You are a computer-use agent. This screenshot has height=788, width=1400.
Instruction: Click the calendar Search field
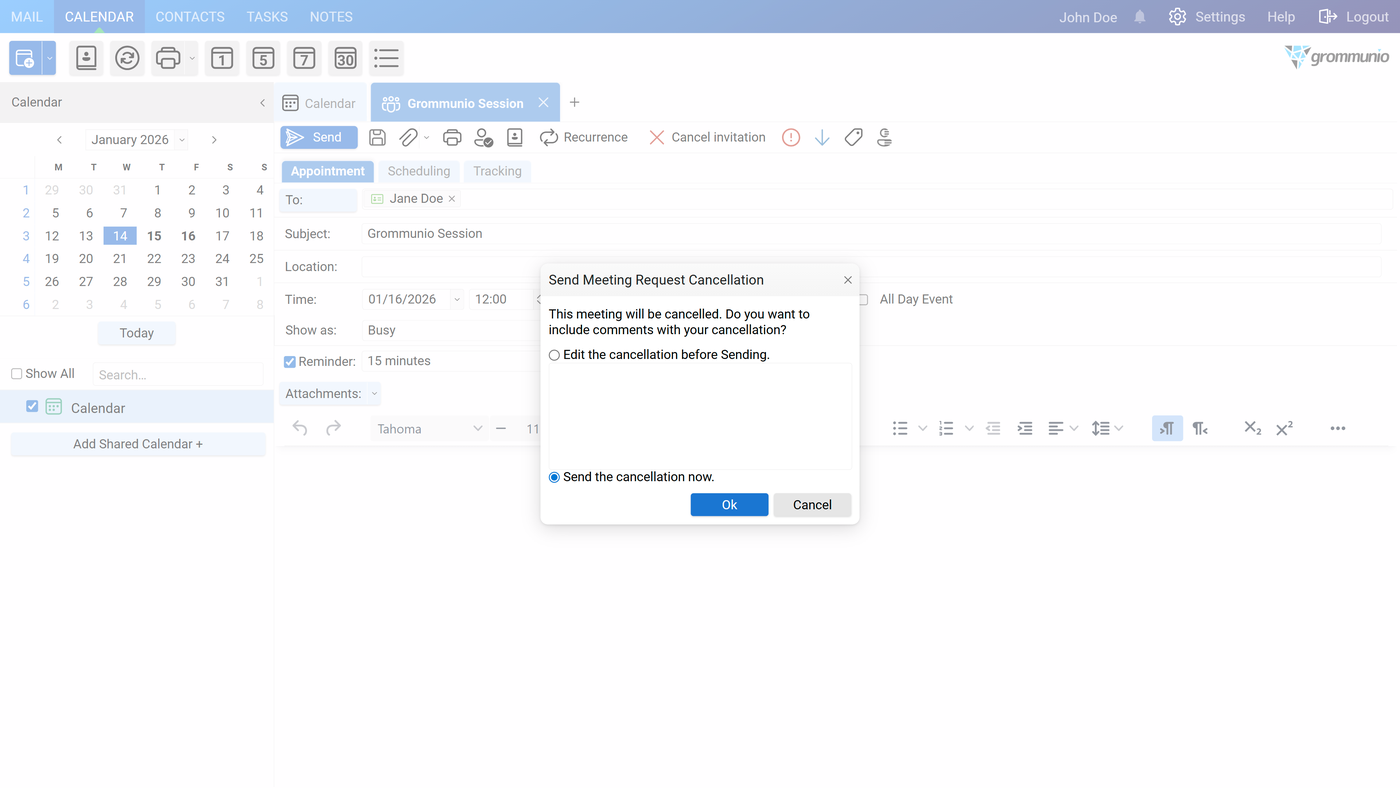click(x=178, y=375)
